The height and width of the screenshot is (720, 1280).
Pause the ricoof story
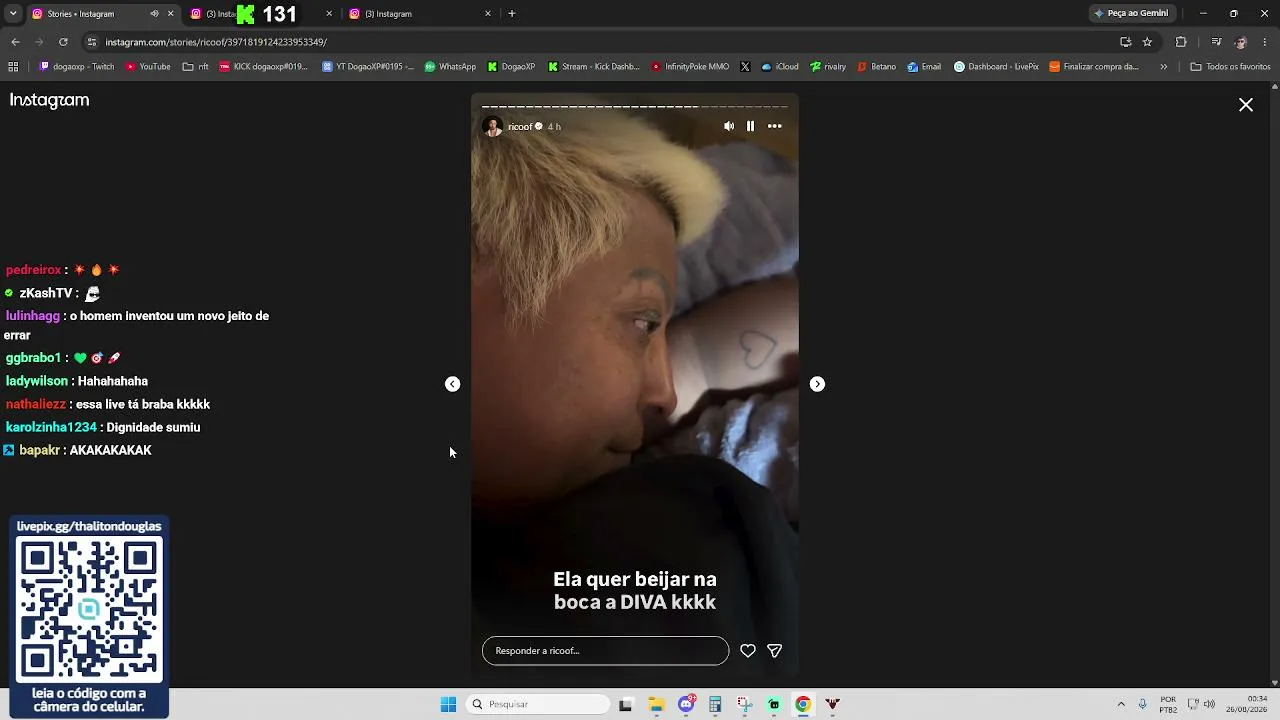tap(750, 126)
